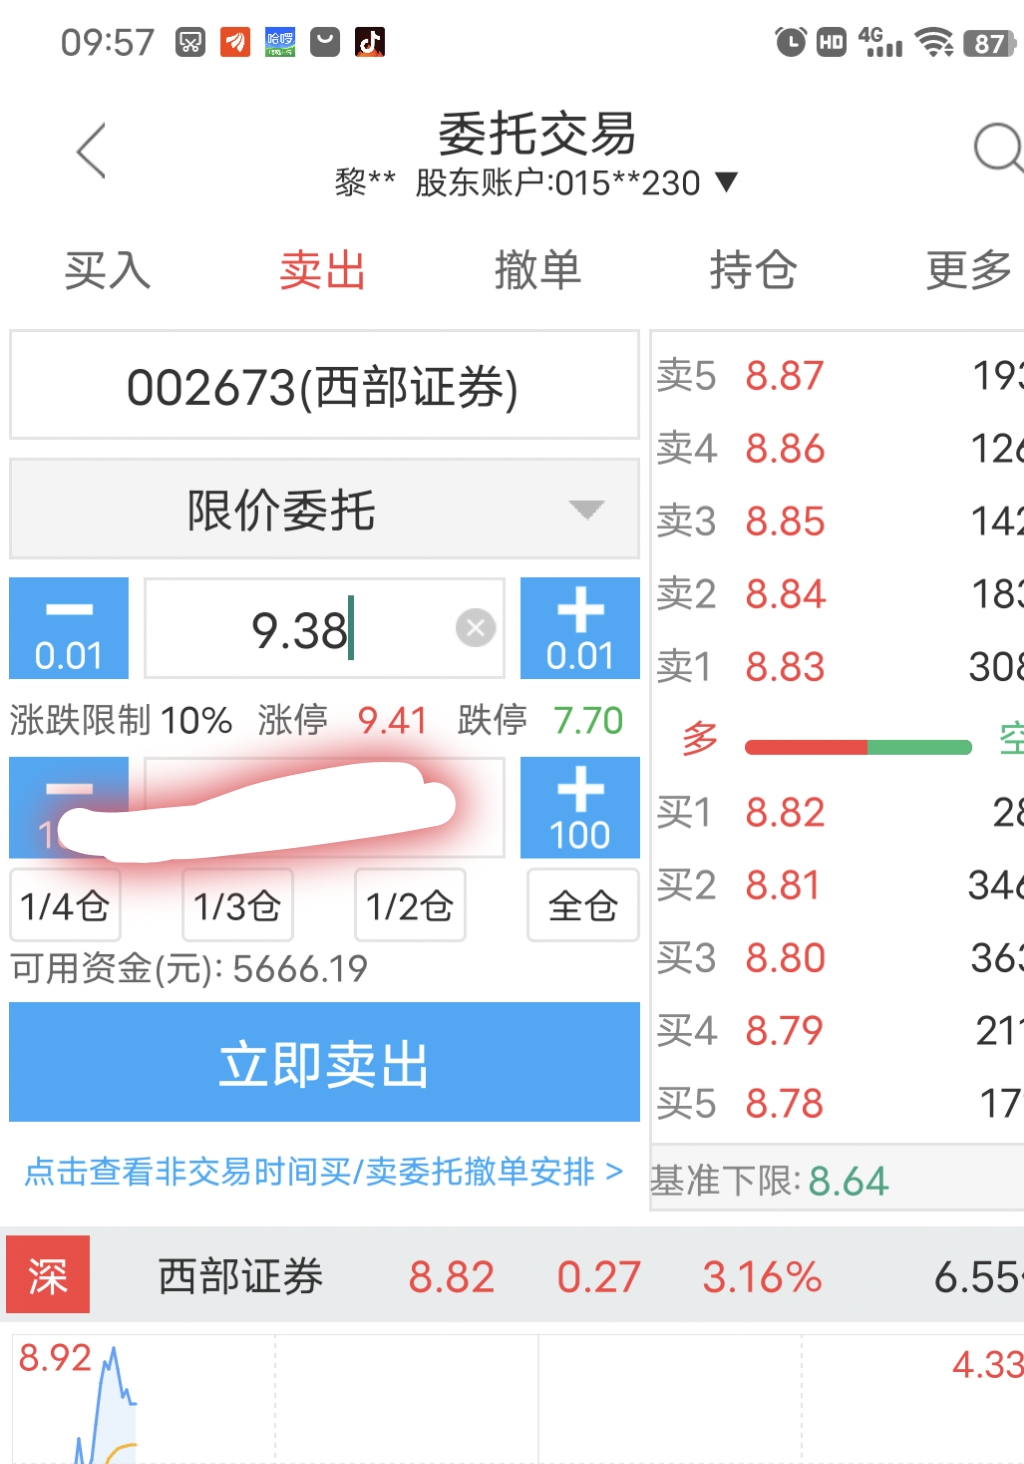Viewport: 1024px width, 1464px height.
Task: Select the 卖出 tab
Action: pos(322,270)
